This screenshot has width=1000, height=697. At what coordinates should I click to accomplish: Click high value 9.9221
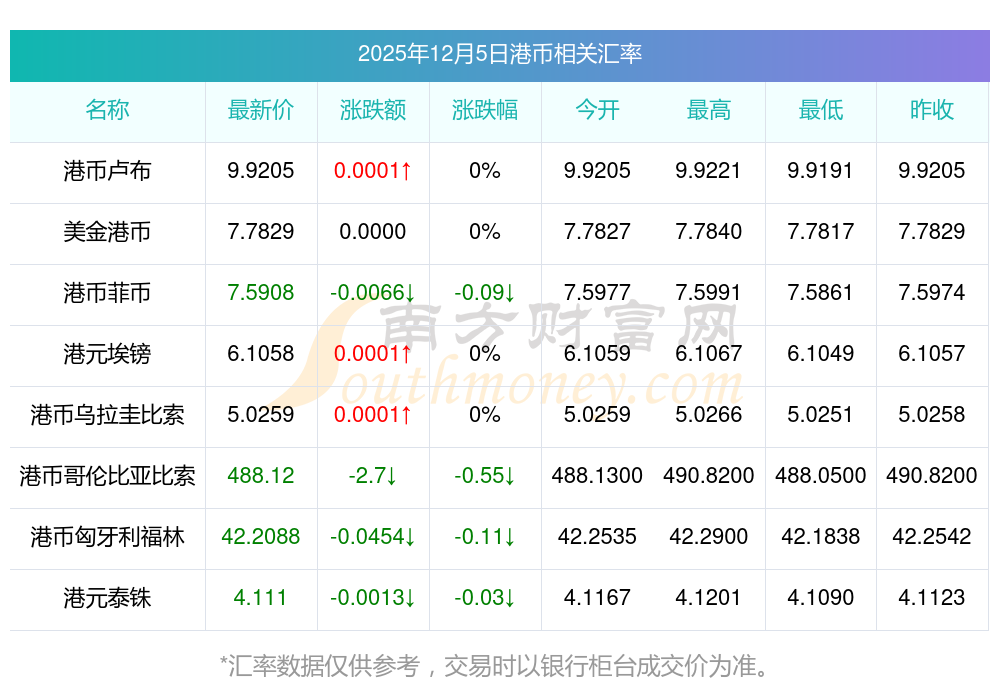click(x=709, y=171)
